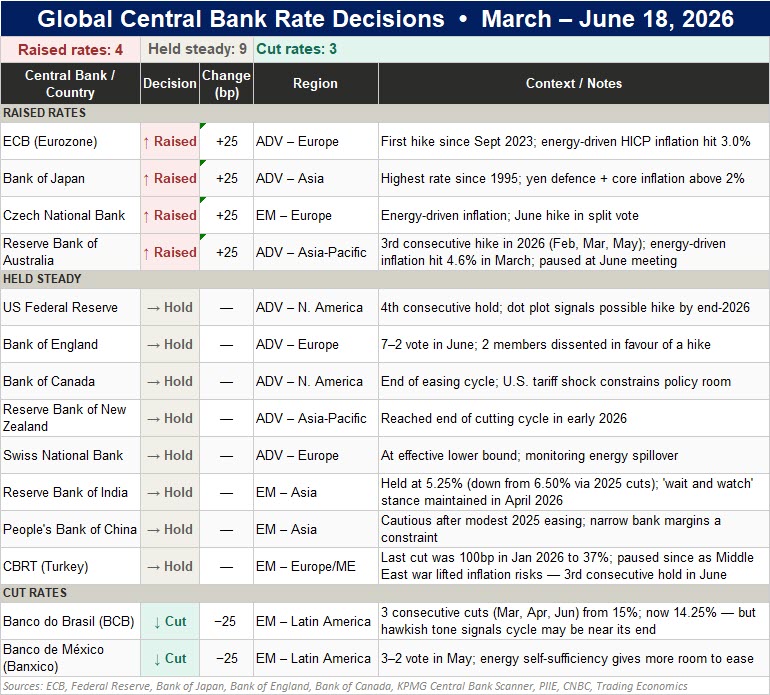Select the Hold arrow cell for US Federal Reserve
The image size is (770, 695).
point(170,307)
